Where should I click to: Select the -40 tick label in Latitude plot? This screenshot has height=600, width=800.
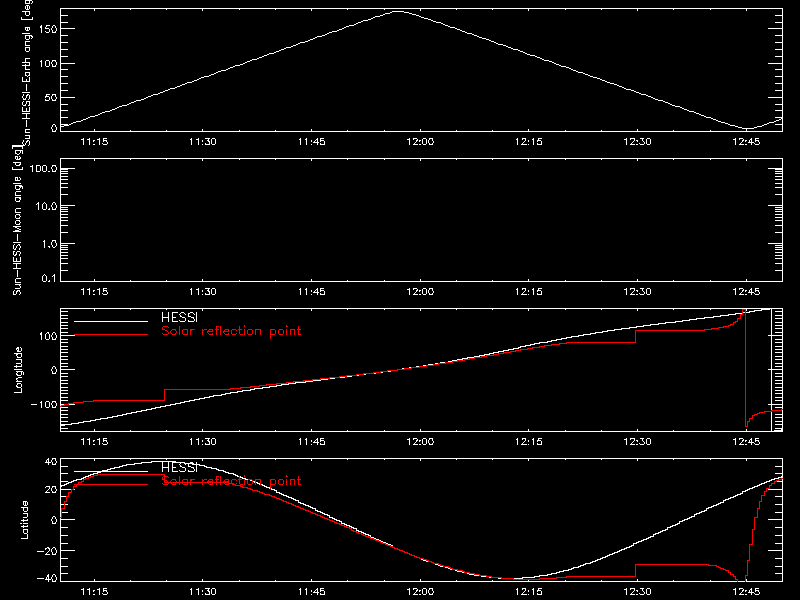pyautogui.click(x=47, y=578)
